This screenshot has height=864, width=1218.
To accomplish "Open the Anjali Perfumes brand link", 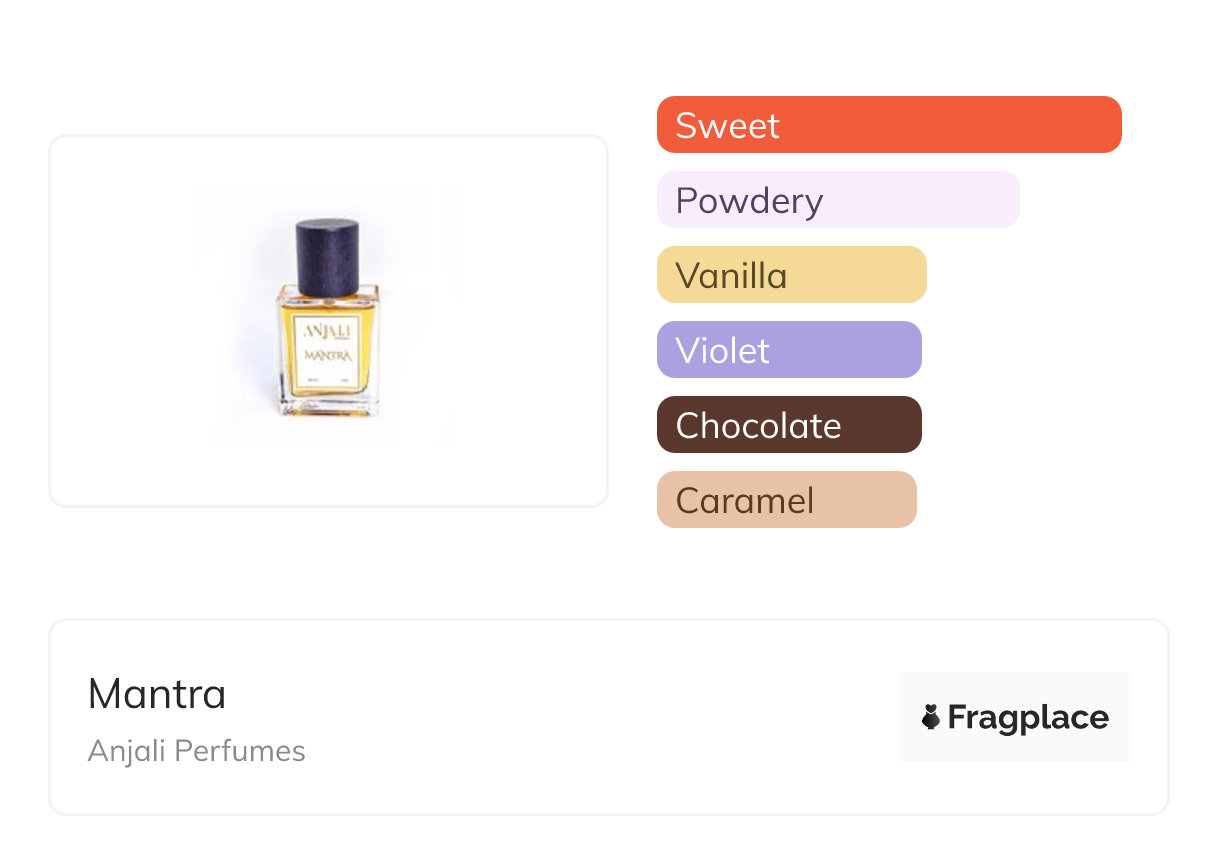I will [197, 751].
